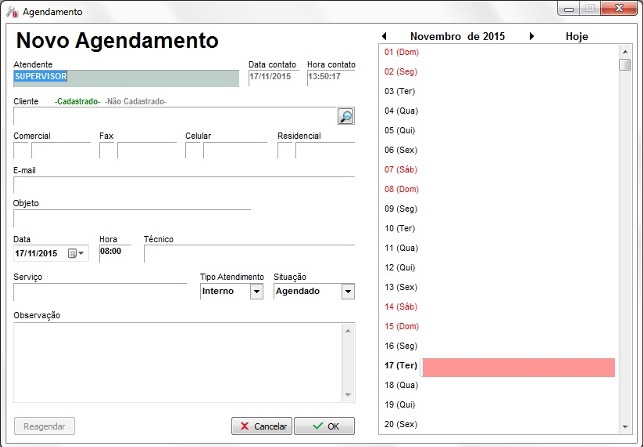Image resolution: width=643 pixels, height=447 pixels.
Task: Go to next month arrow
Action: tap(531, 36)
